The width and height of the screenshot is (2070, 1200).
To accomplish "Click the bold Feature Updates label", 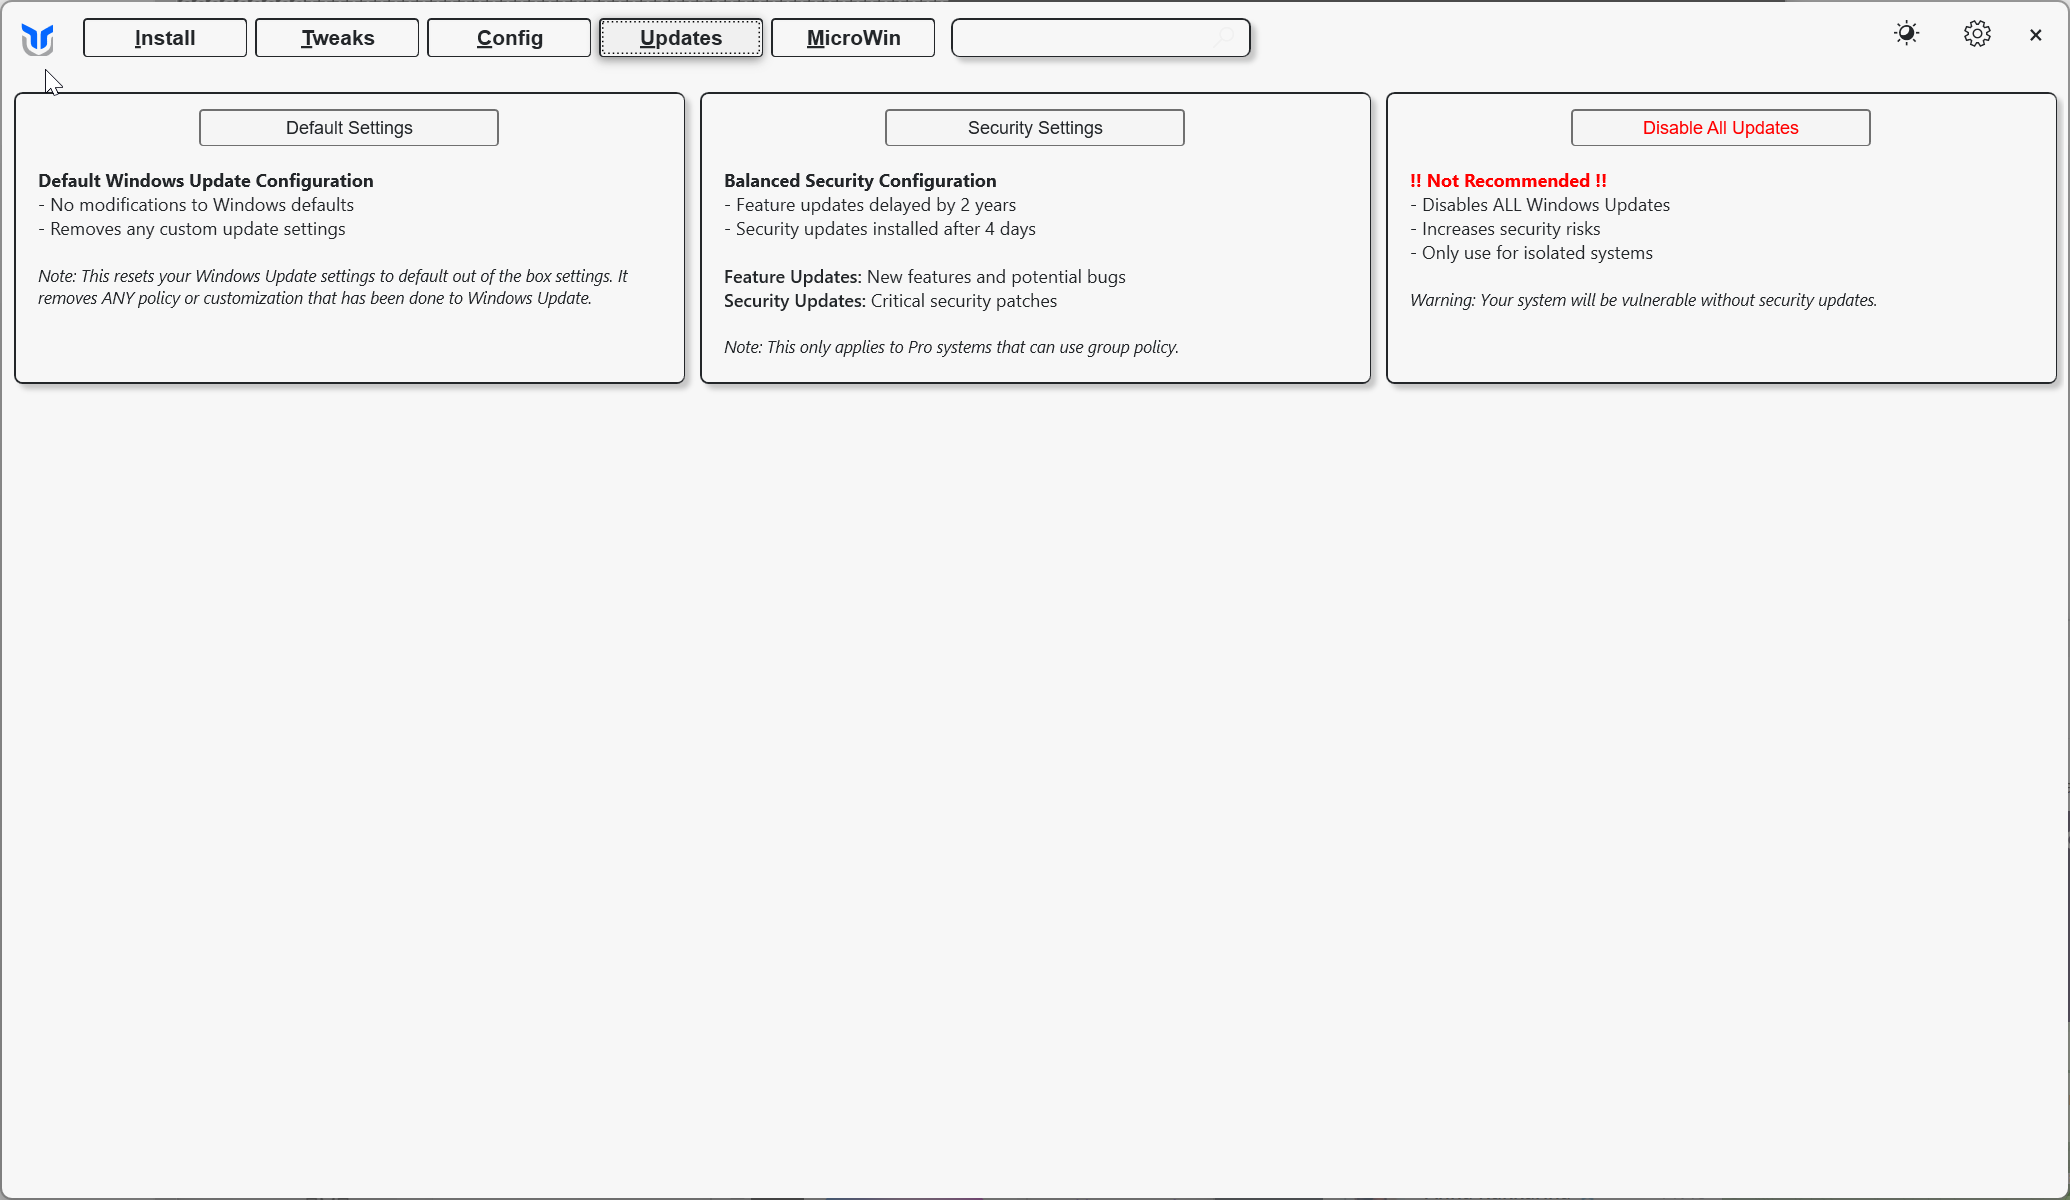I will (792, 277).
